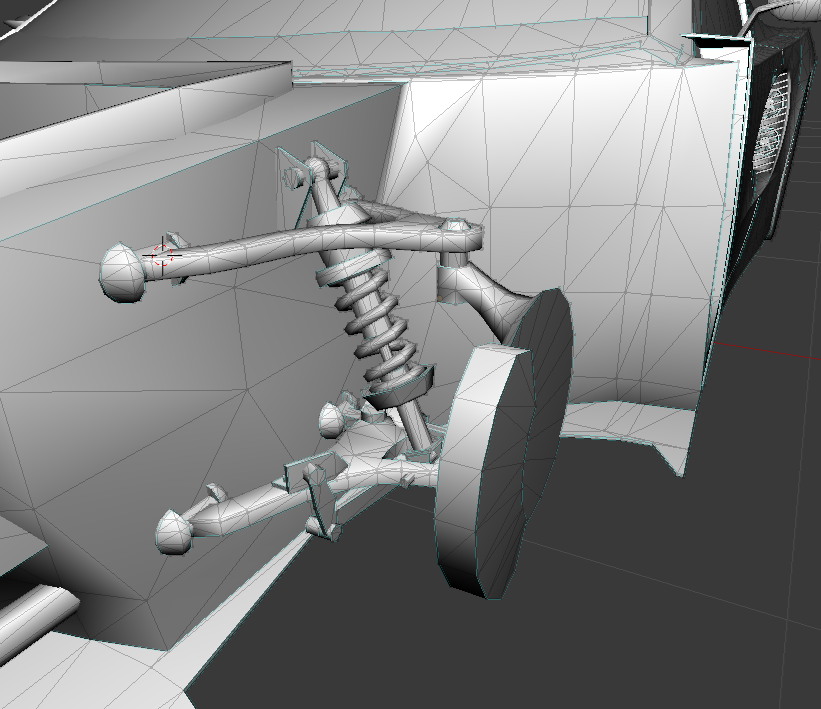Select the ball joint on upper arm's left end

pos(123,272)
